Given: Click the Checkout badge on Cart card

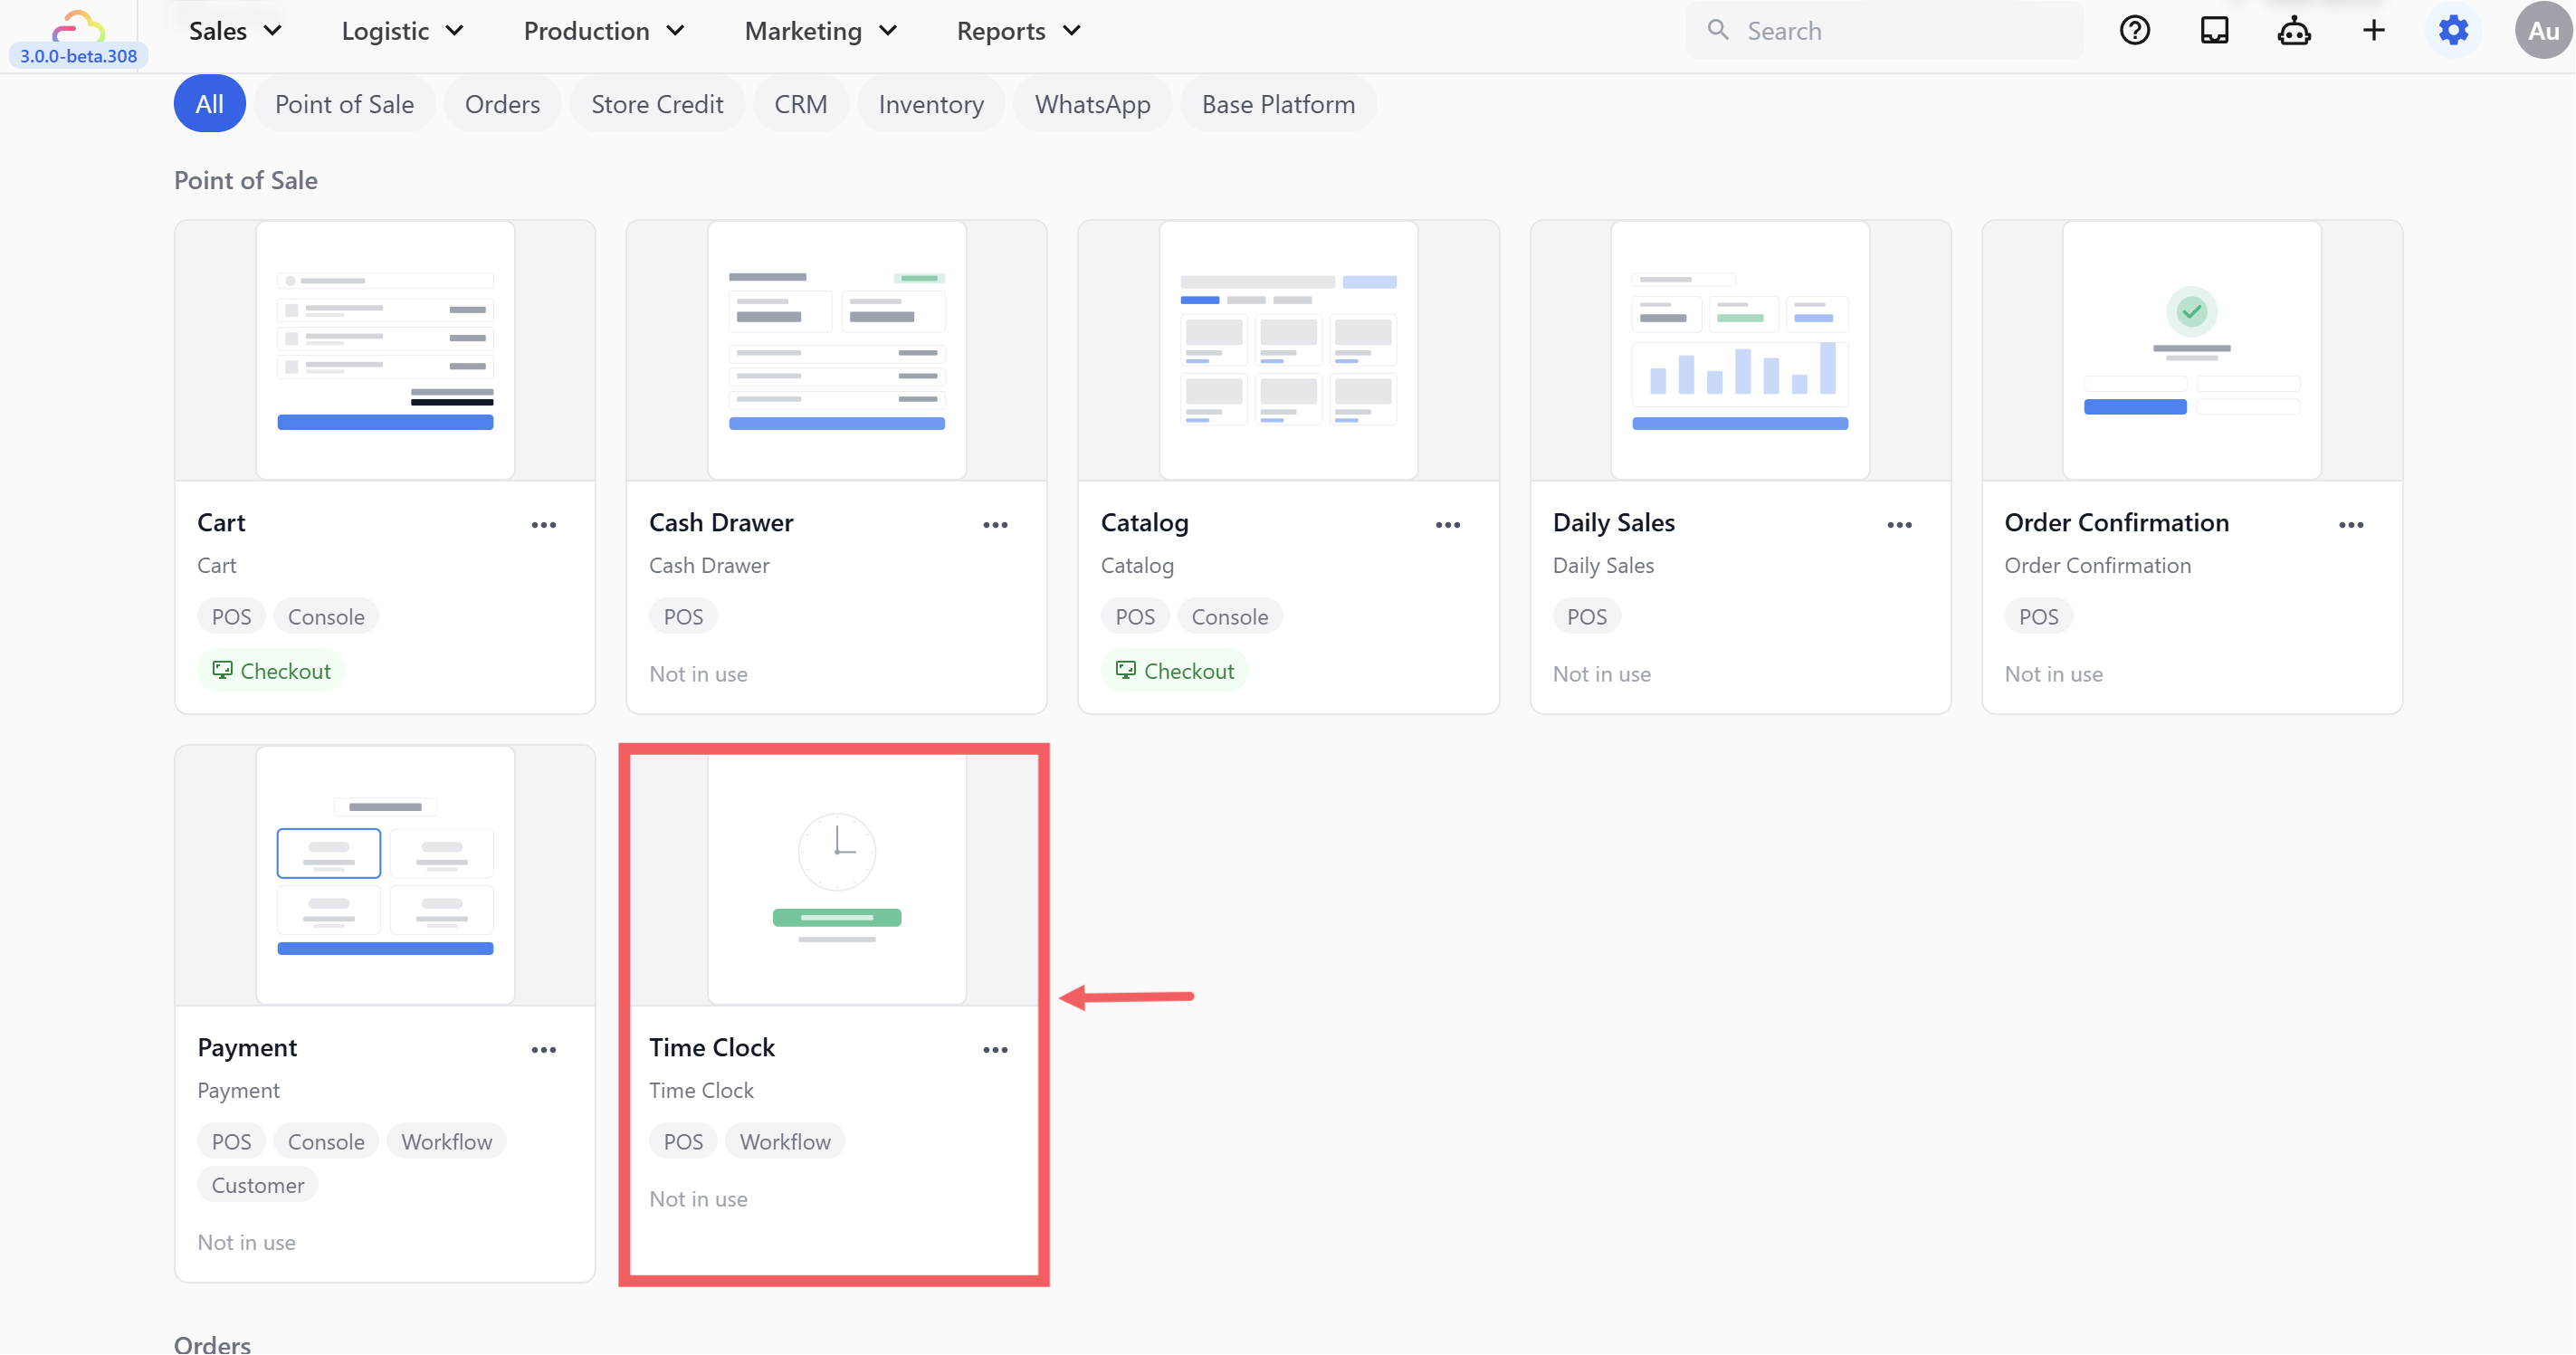Looking at the screenshot, I should (x=272, y=671).
